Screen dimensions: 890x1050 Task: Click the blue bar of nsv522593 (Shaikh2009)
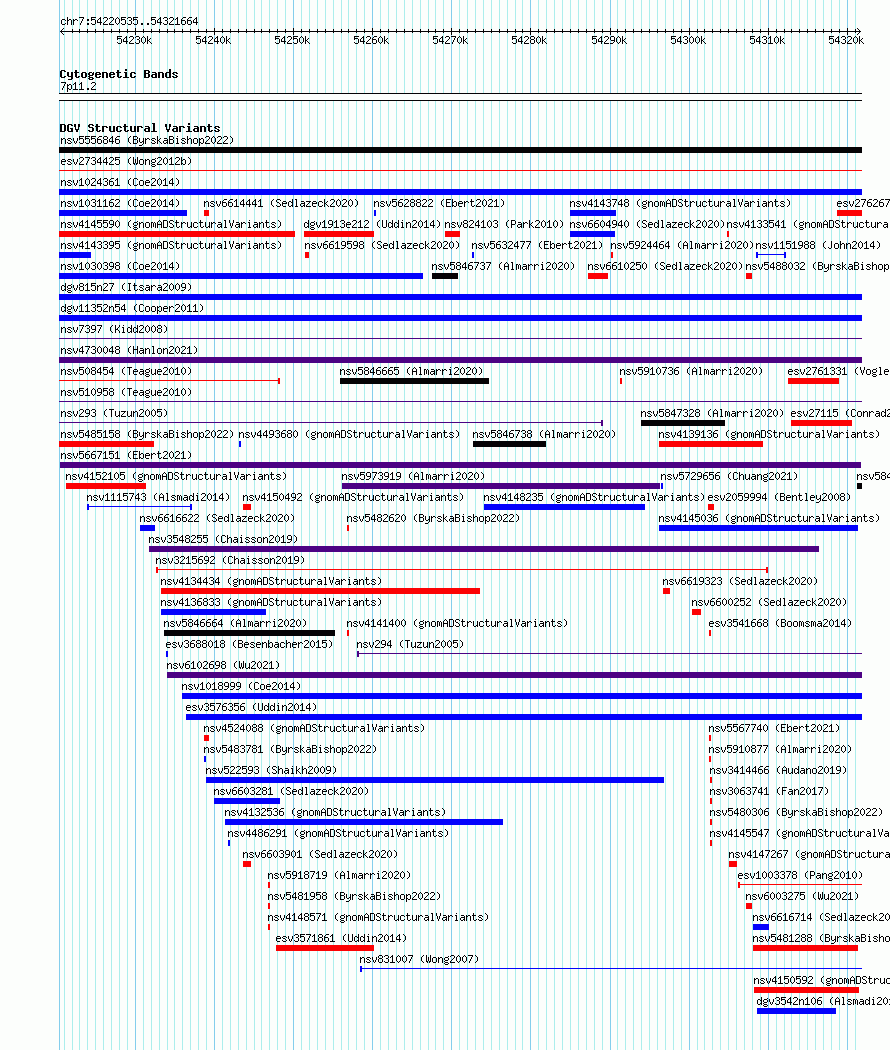(435, 780)
